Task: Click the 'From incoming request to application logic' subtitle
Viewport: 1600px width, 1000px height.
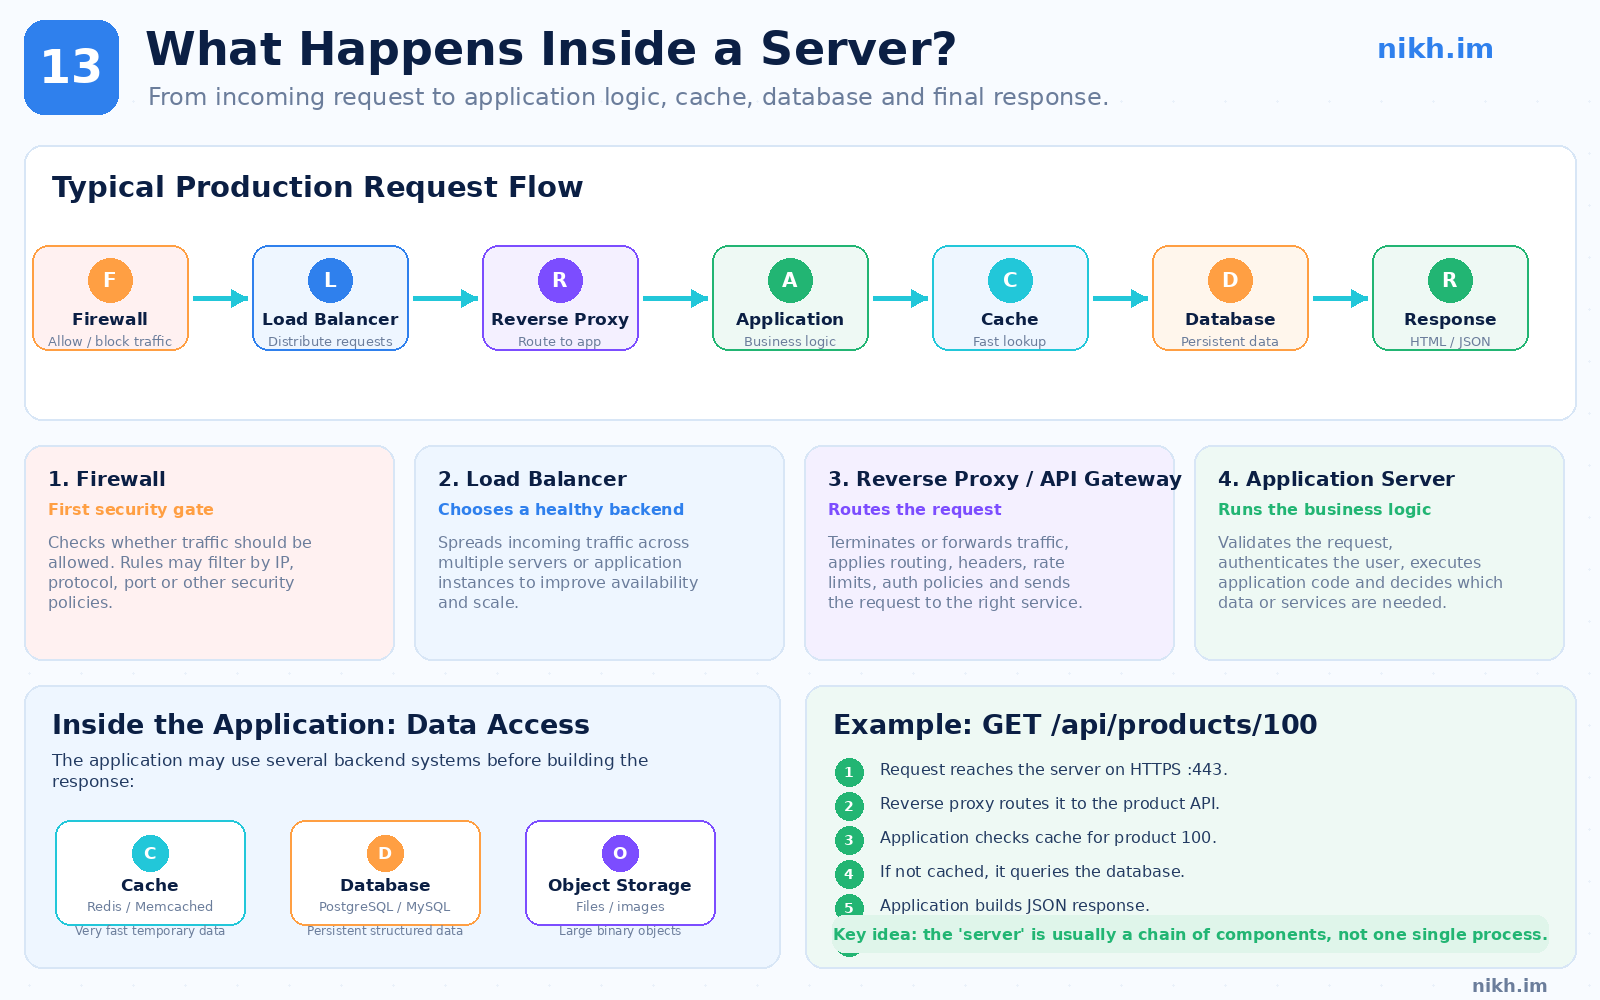Action: point(628,97)
